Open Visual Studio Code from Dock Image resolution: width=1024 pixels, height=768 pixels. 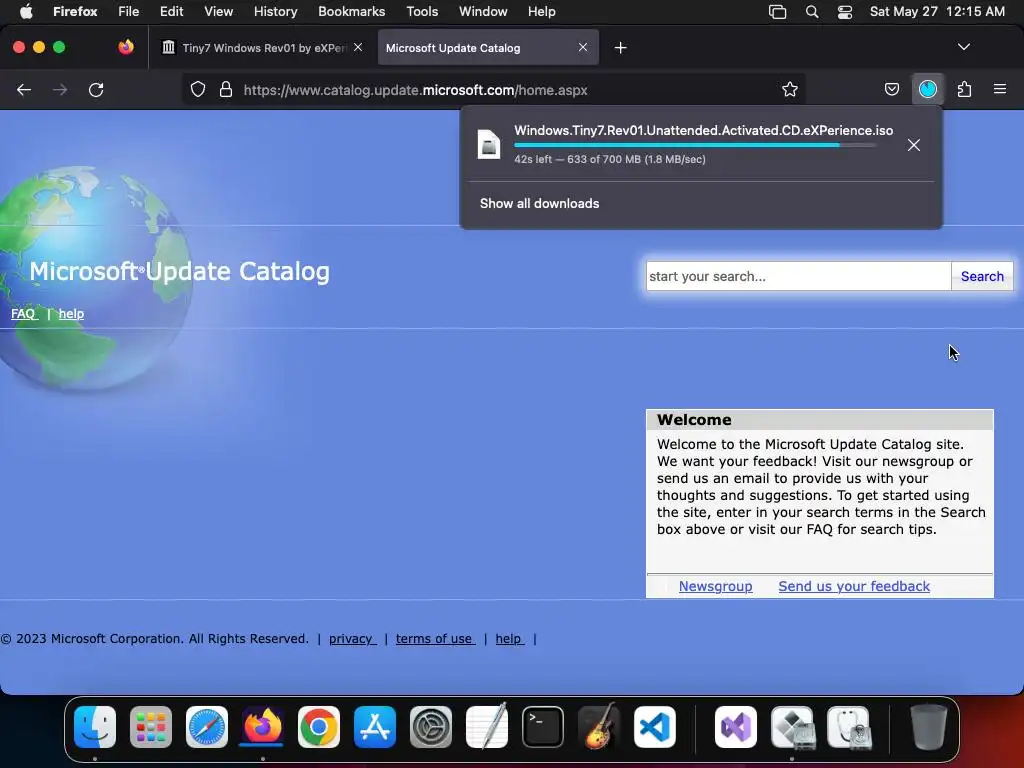654,727
